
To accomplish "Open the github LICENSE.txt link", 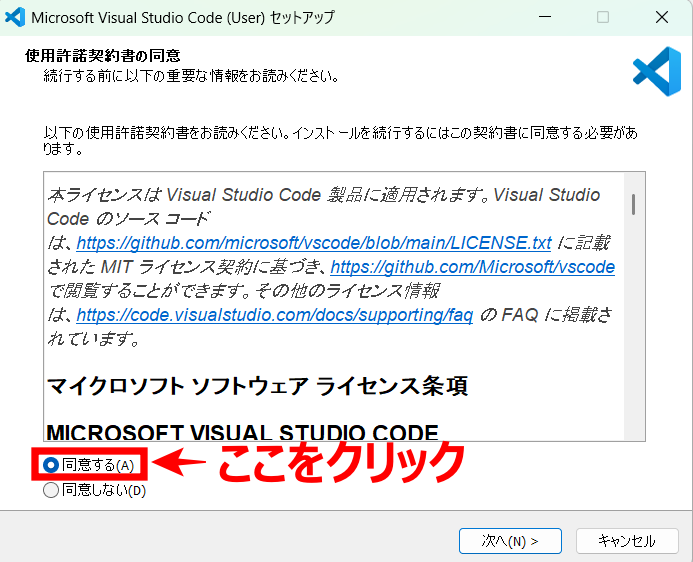I will click(314, 243).
